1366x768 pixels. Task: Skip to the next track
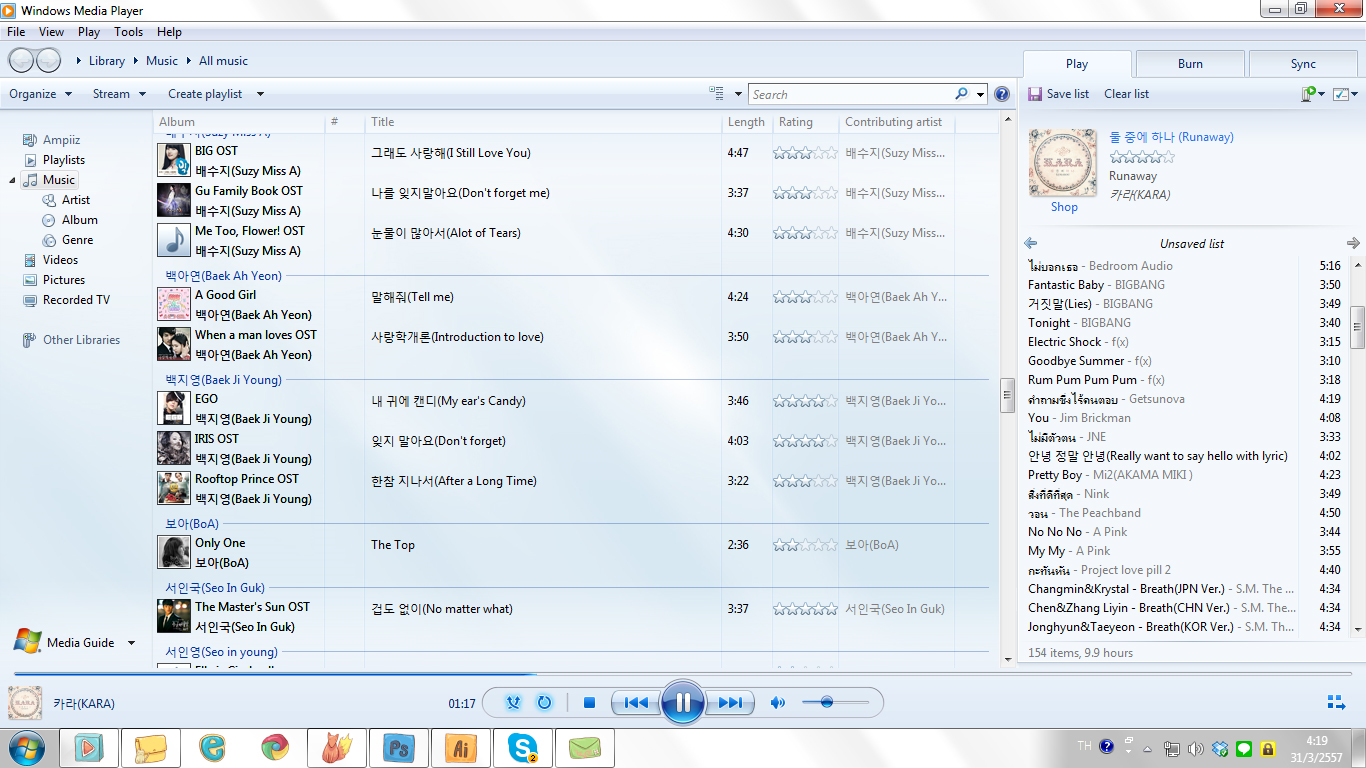click(x=730, y=703)
